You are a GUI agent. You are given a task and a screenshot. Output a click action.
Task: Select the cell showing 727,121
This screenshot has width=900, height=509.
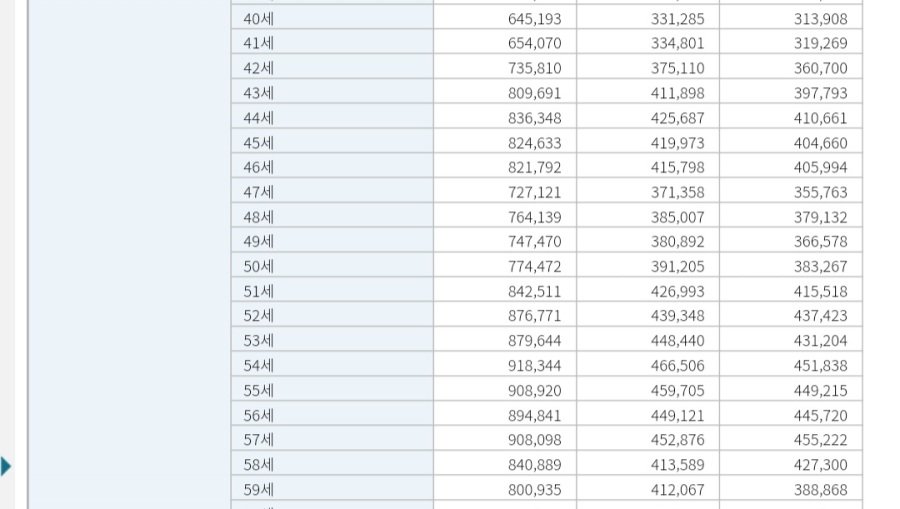pos(534,192)
